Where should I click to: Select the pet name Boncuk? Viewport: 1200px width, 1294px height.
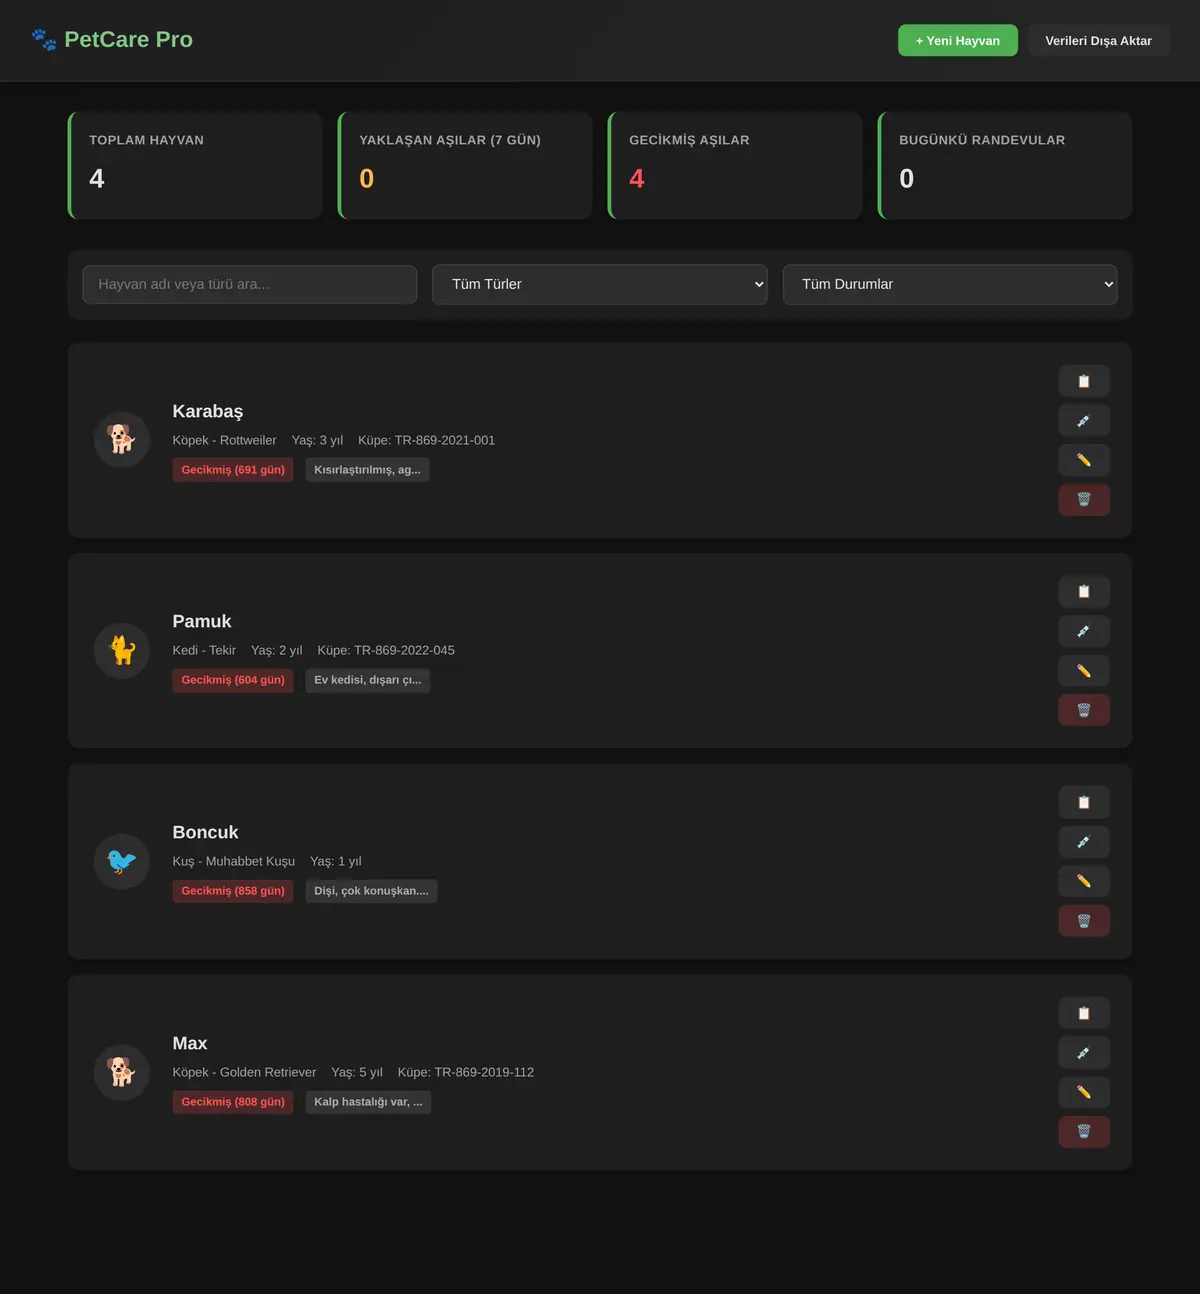coord(205,832)
